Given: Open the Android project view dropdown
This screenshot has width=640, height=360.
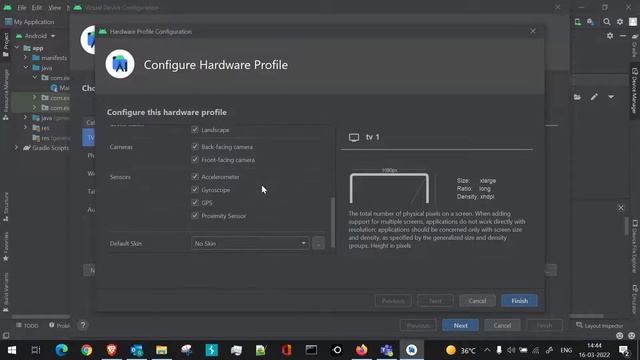Looking at the screenshot, I should click(x=36, y=36).
